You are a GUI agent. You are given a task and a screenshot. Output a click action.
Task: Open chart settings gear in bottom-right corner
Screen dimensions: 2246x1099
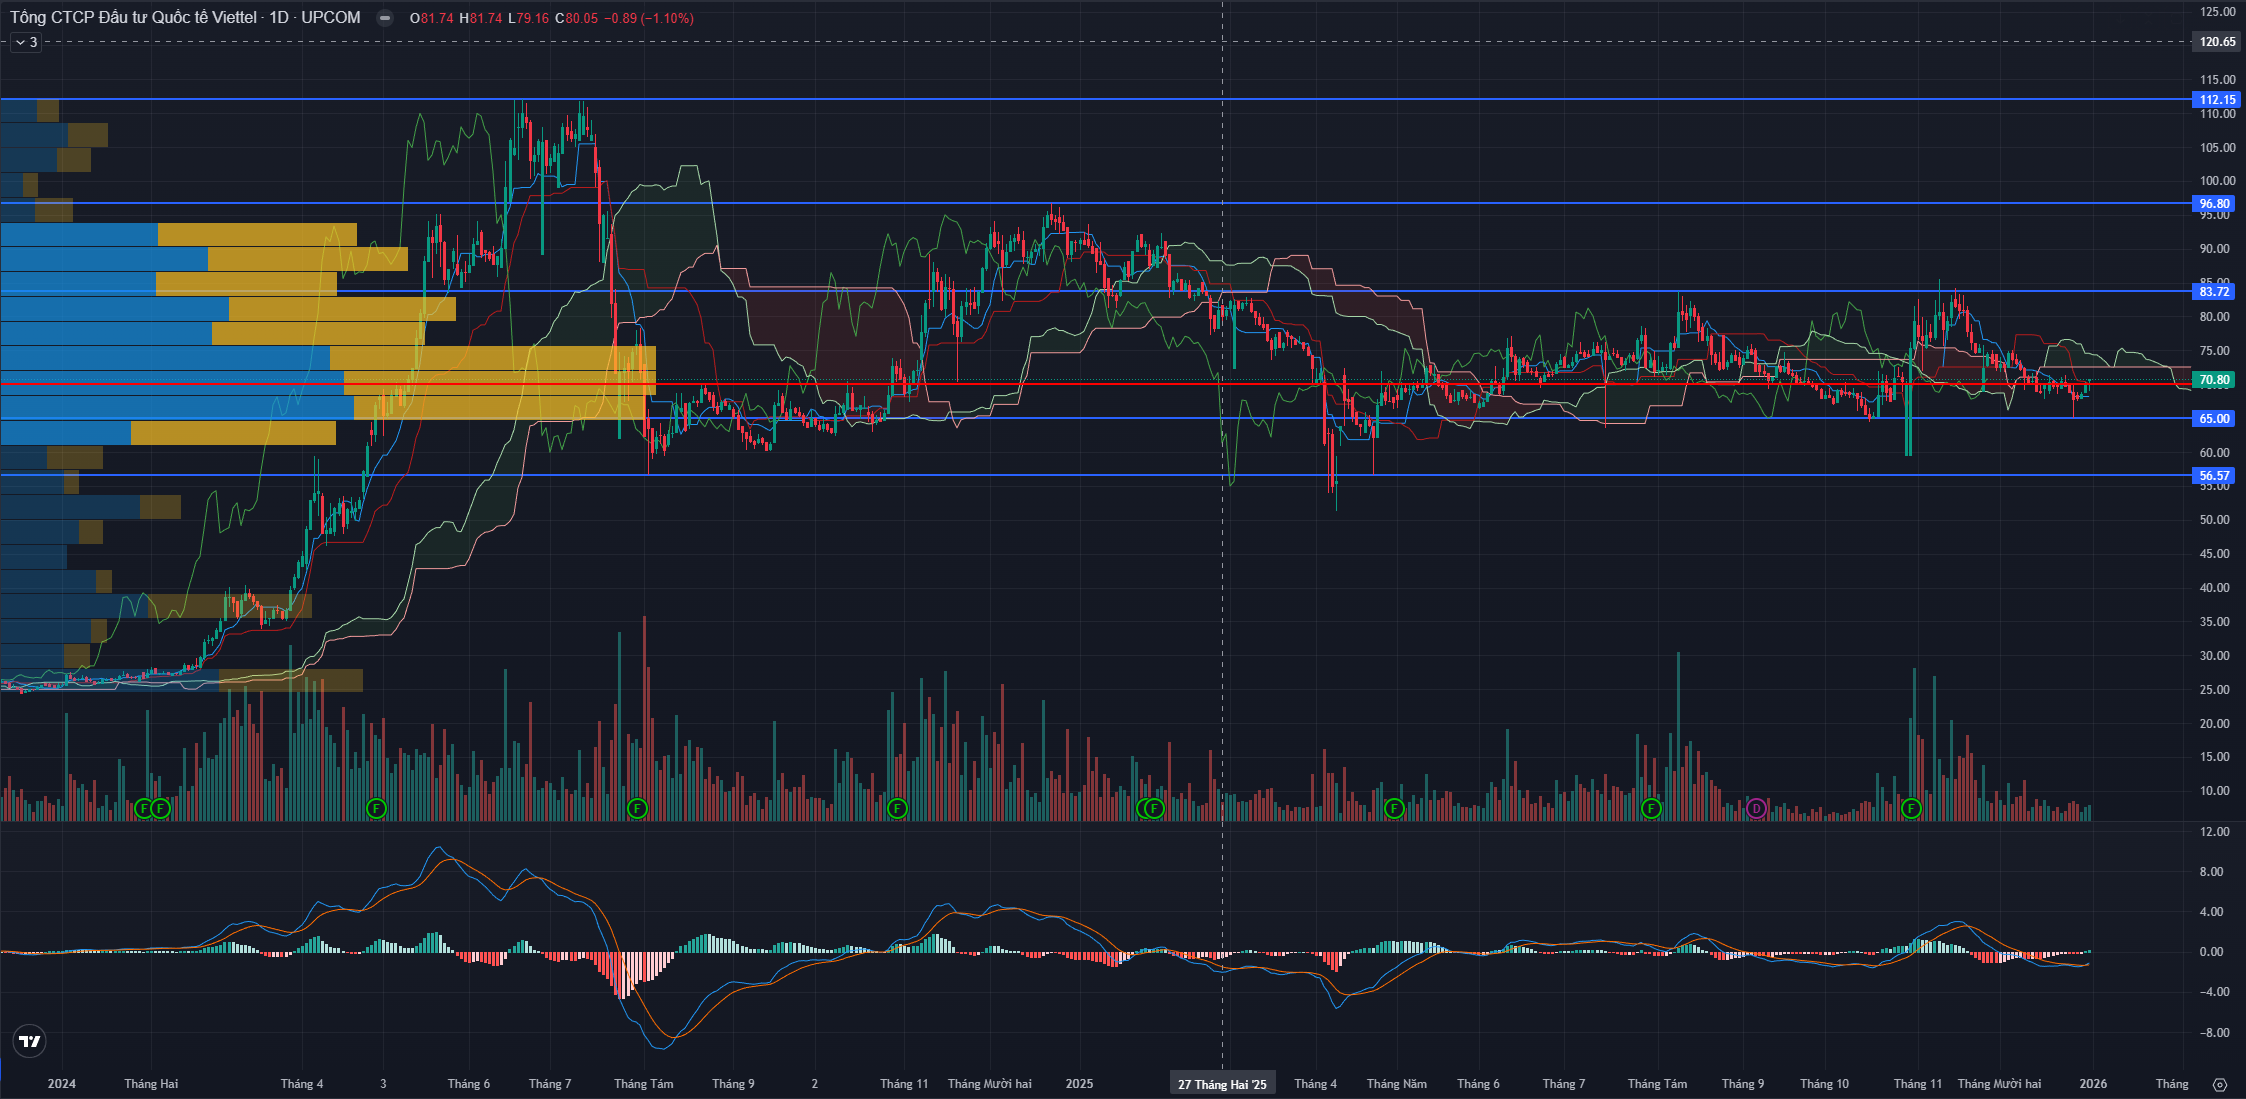pos(2220,1084)
